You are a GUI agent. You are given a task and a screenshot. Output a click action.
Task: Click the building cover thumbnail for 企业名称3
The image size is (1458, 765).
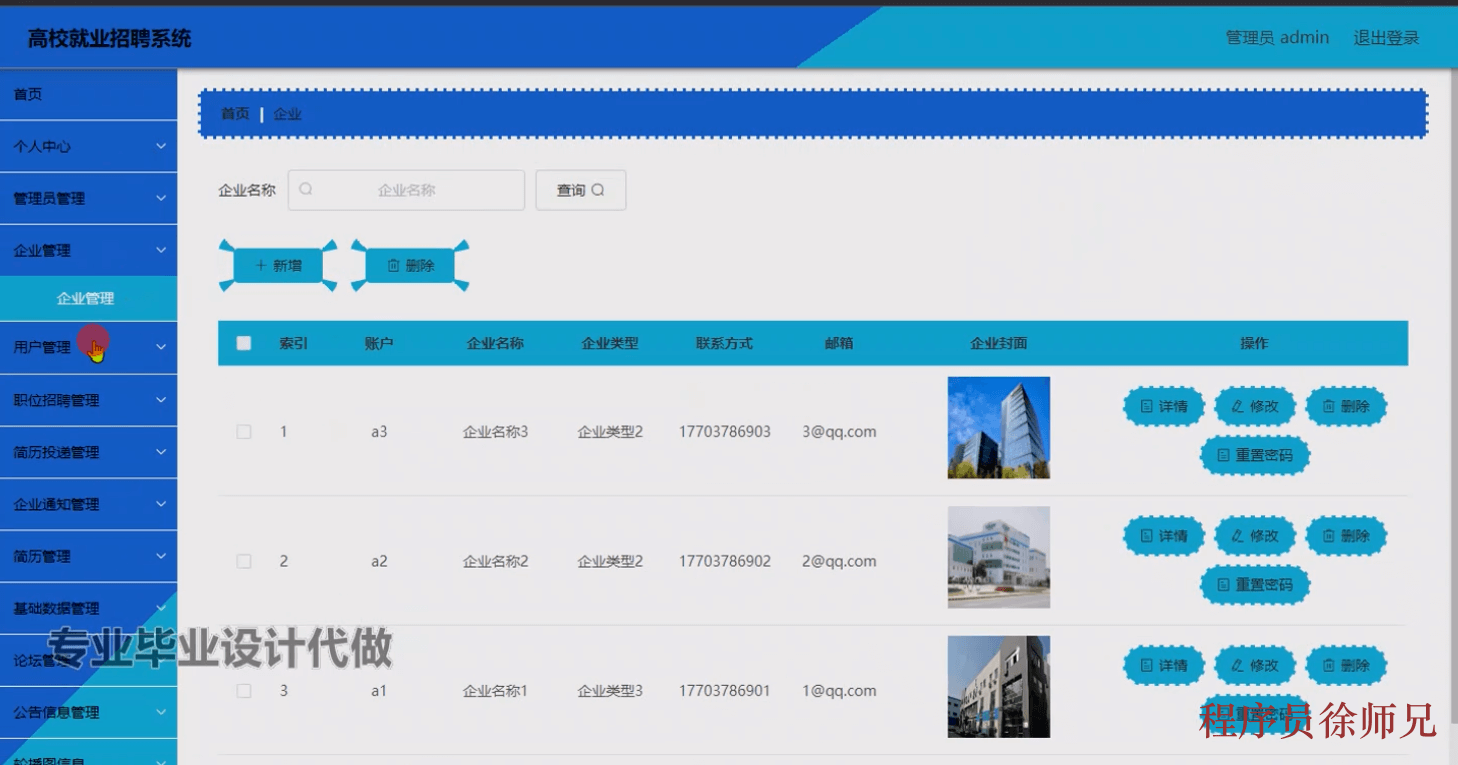(998, 426)
